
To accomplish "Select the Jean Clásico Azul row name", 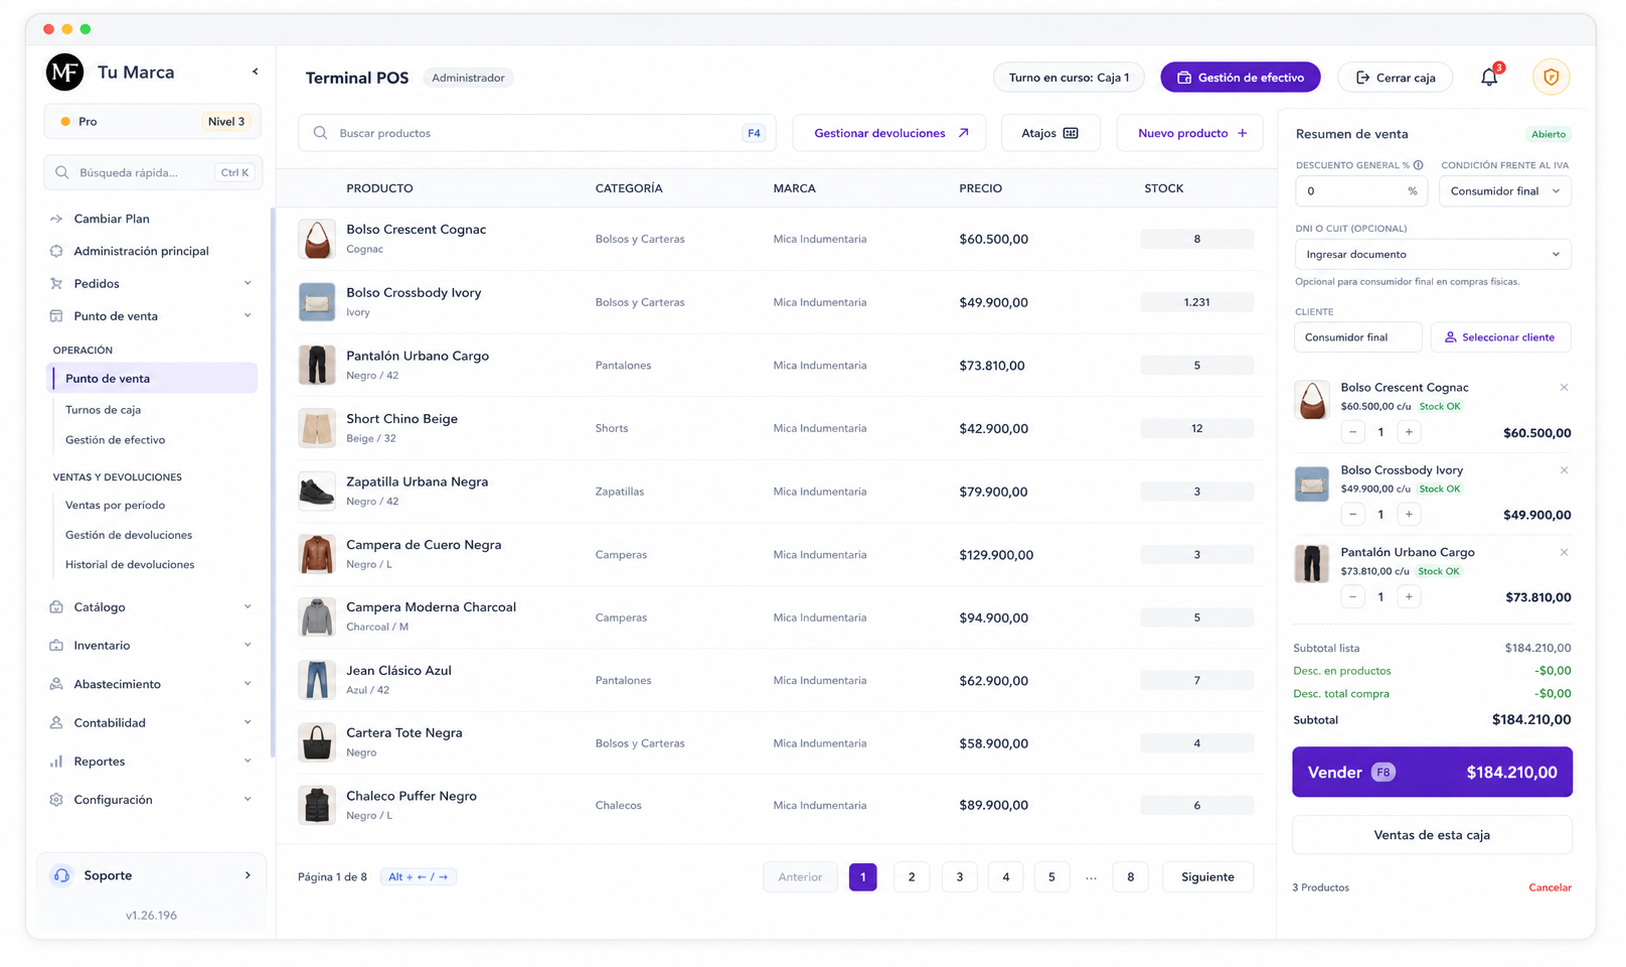I will [x=399, y=671].
